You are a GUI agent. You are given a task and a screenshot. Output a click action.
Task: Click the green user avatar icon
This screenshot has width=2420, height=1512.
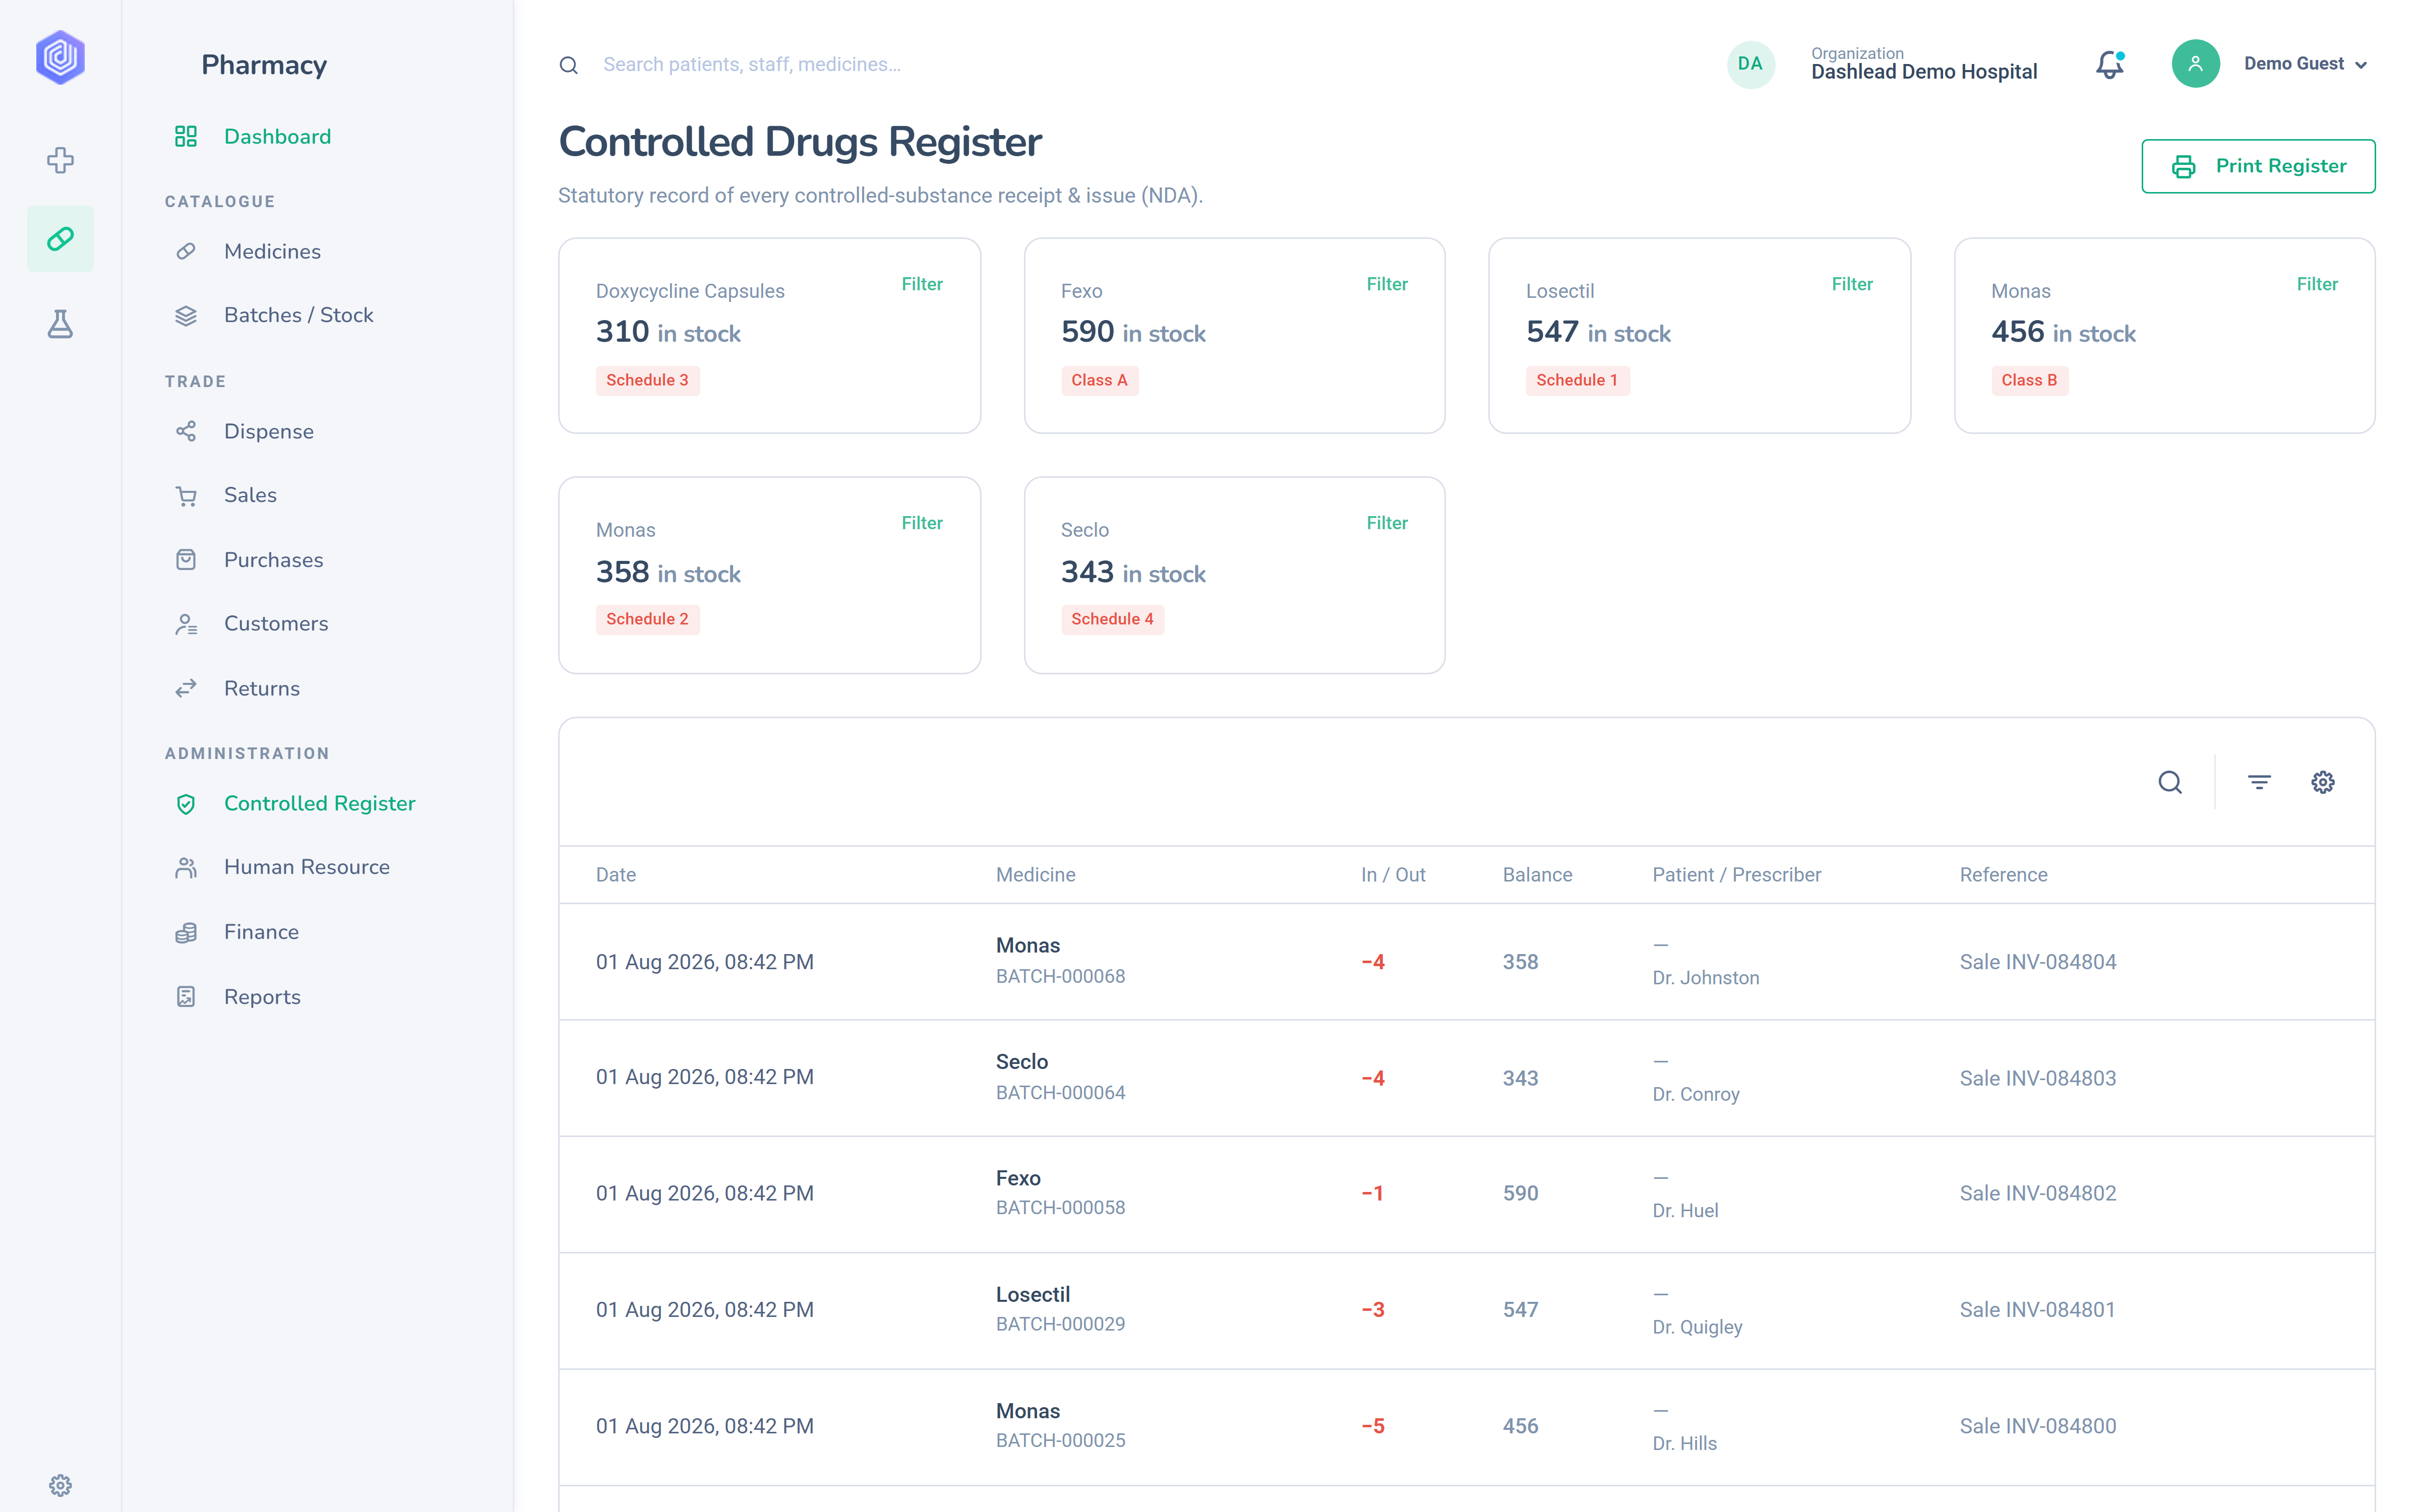coord(2195,64)
